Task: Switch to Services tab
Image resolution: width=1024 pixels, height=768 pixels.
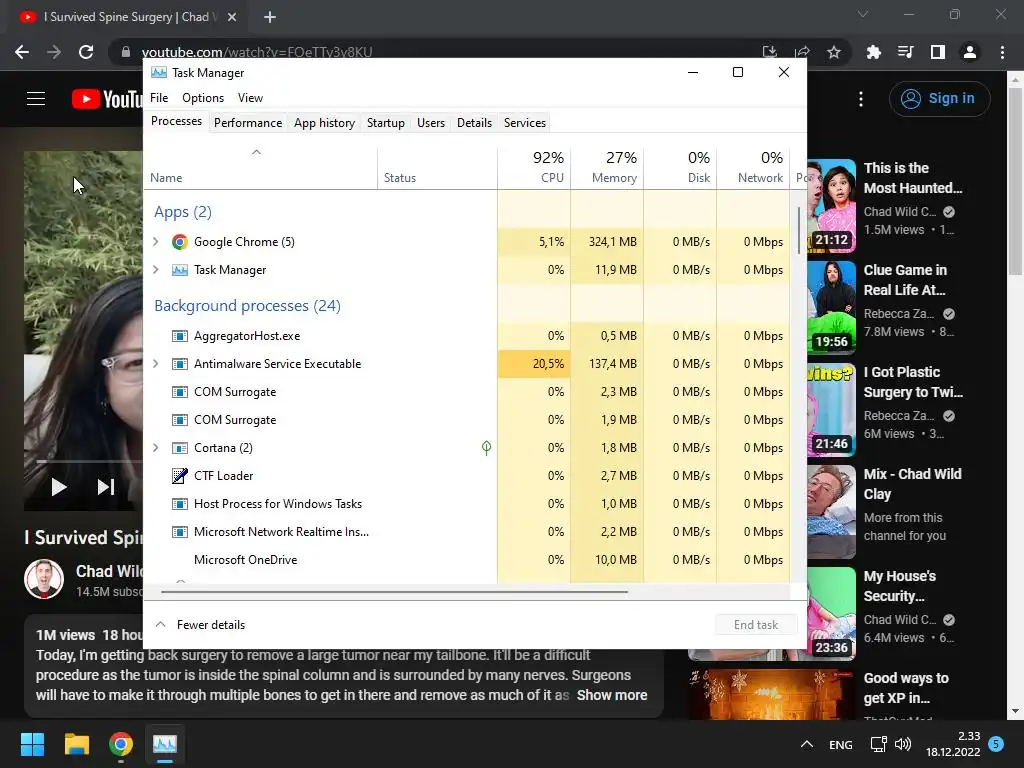Action: (524, 123)
